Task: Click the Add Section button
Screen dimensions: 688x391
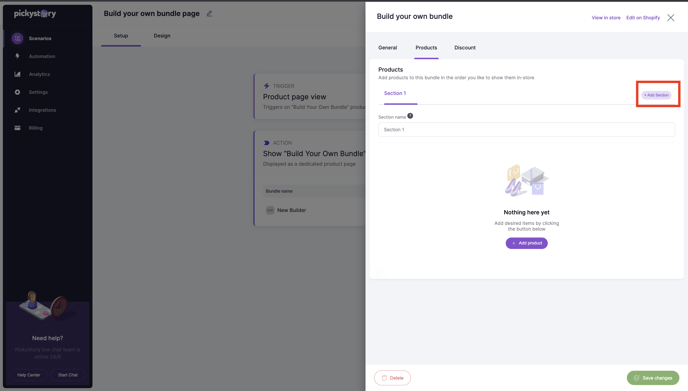Action: click(657, 95)
